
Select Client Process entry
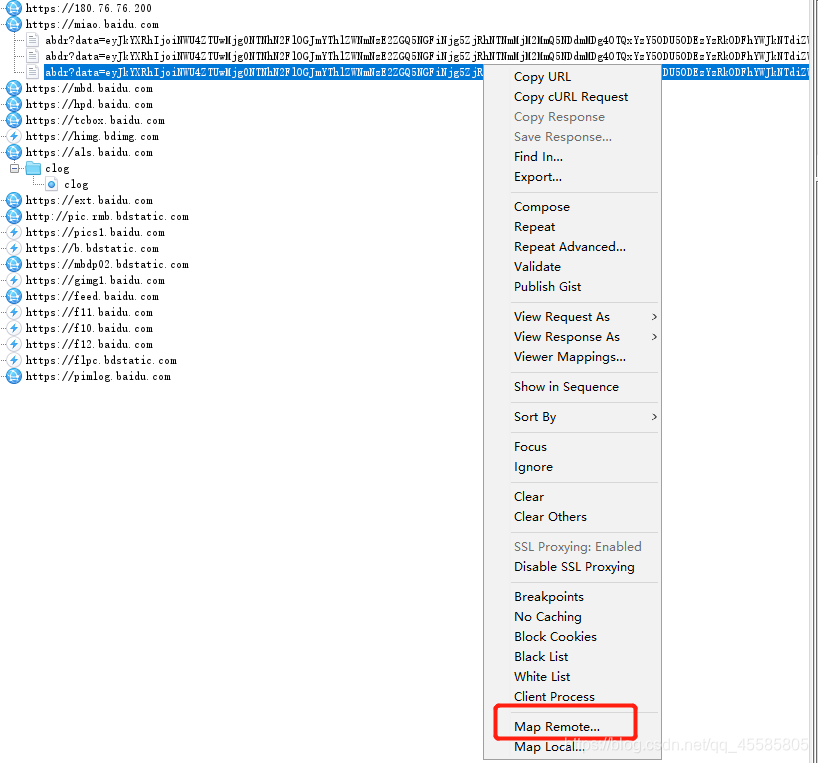point(554,696)
